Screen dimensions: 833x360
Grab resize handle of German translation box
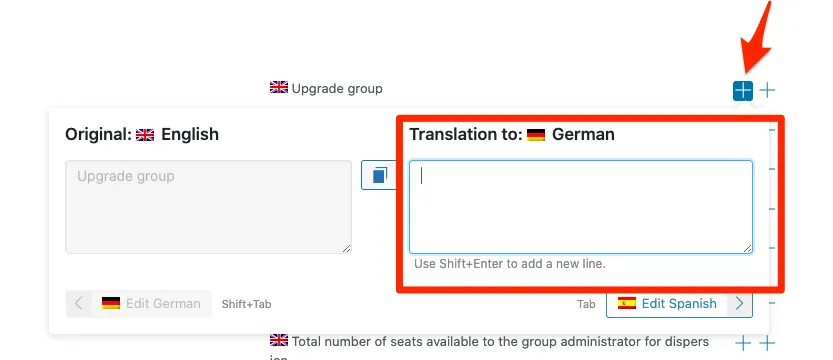click(747, 248)
